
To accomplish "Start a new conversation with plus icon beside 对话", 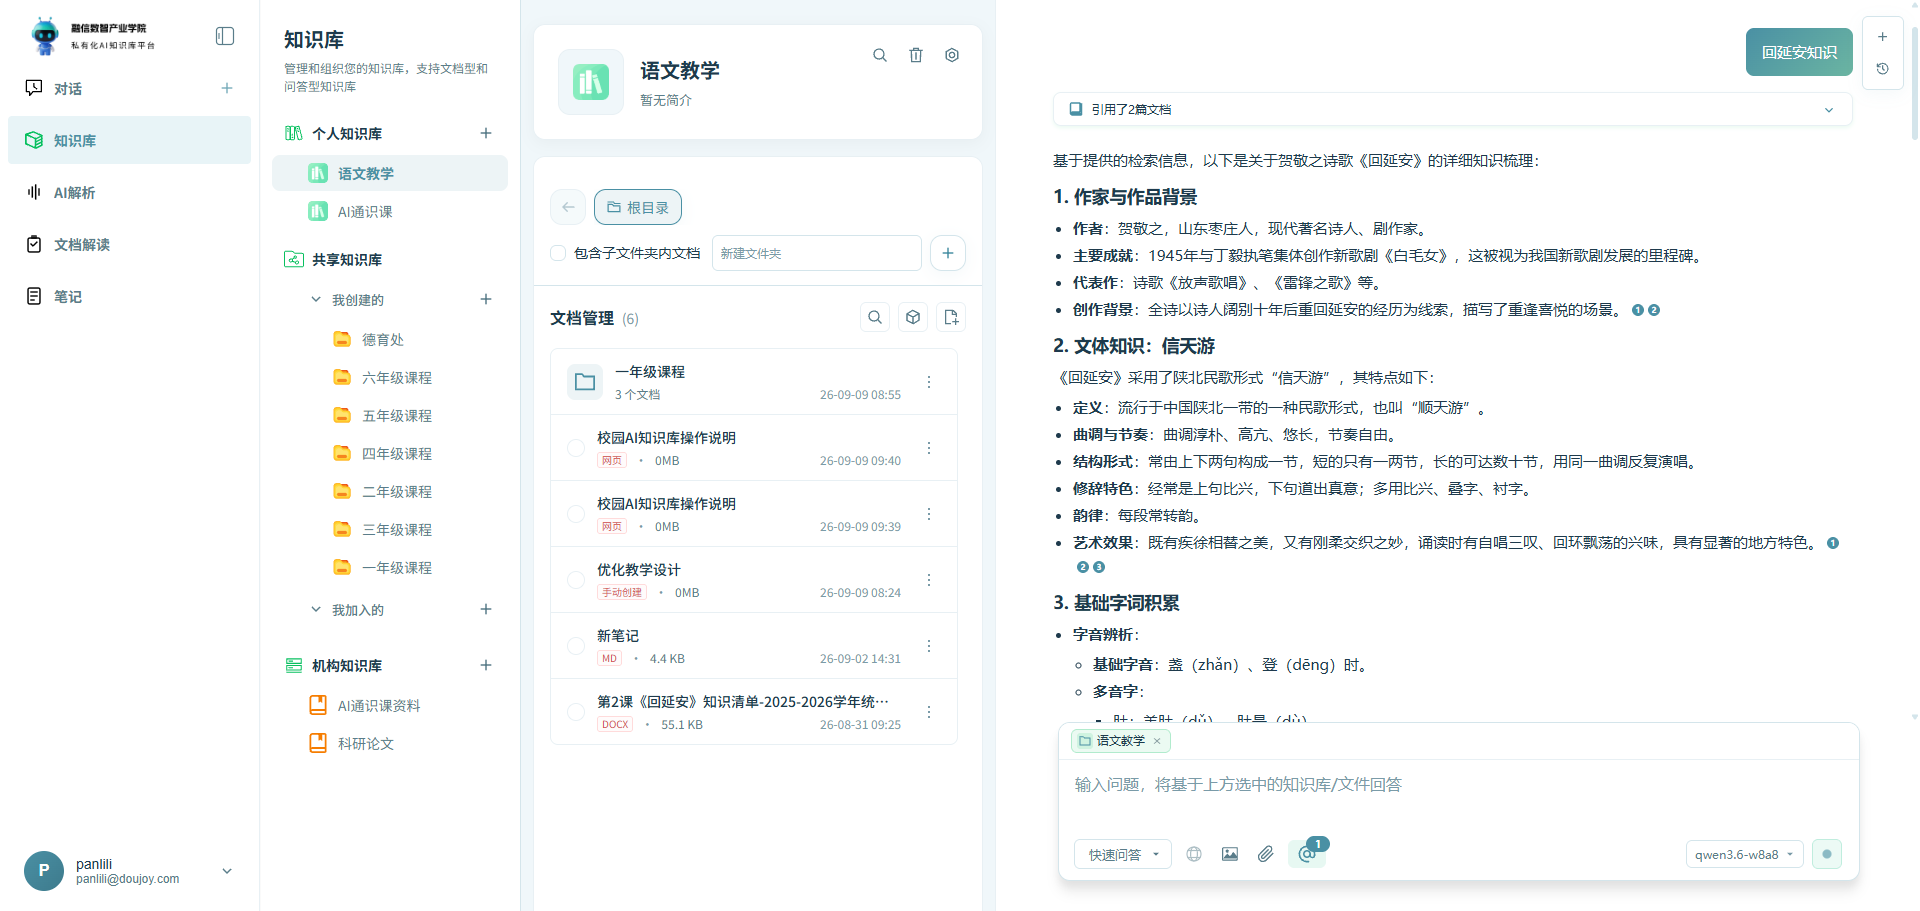I will click(x=227, y=88).
